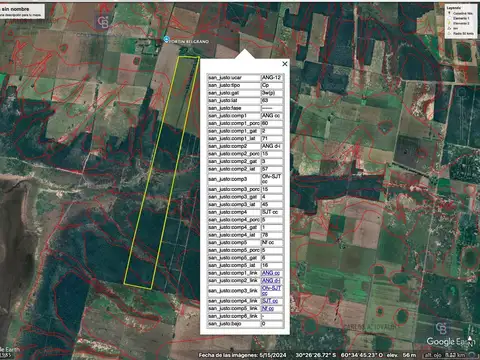Open the Nf cc link in the comp5_link row
This screenshot has width=480, height=360.
pos(268,309)
